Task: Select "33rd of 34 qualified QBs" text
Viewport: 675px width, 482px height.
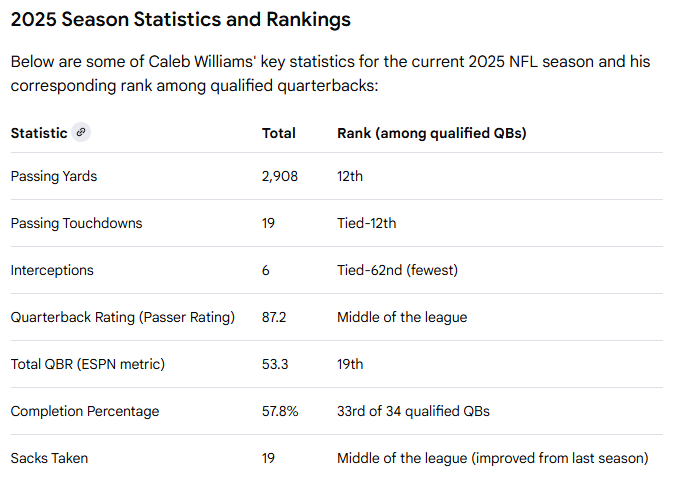Action: coord(413,411)
